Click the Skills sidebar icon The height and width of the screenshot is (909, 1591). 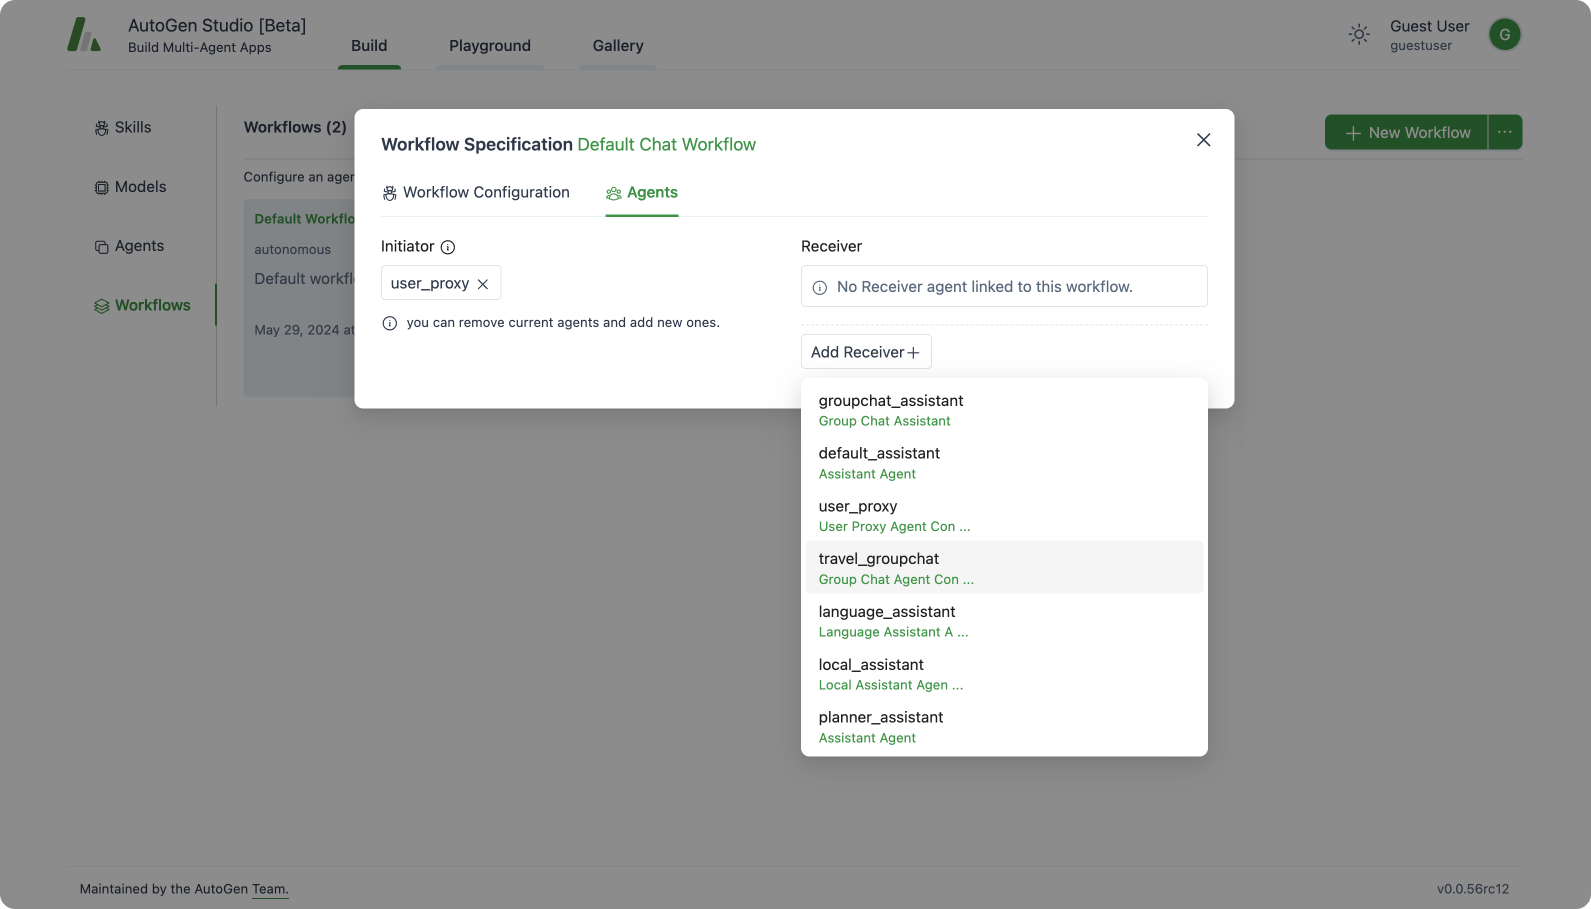coord(101,128)
